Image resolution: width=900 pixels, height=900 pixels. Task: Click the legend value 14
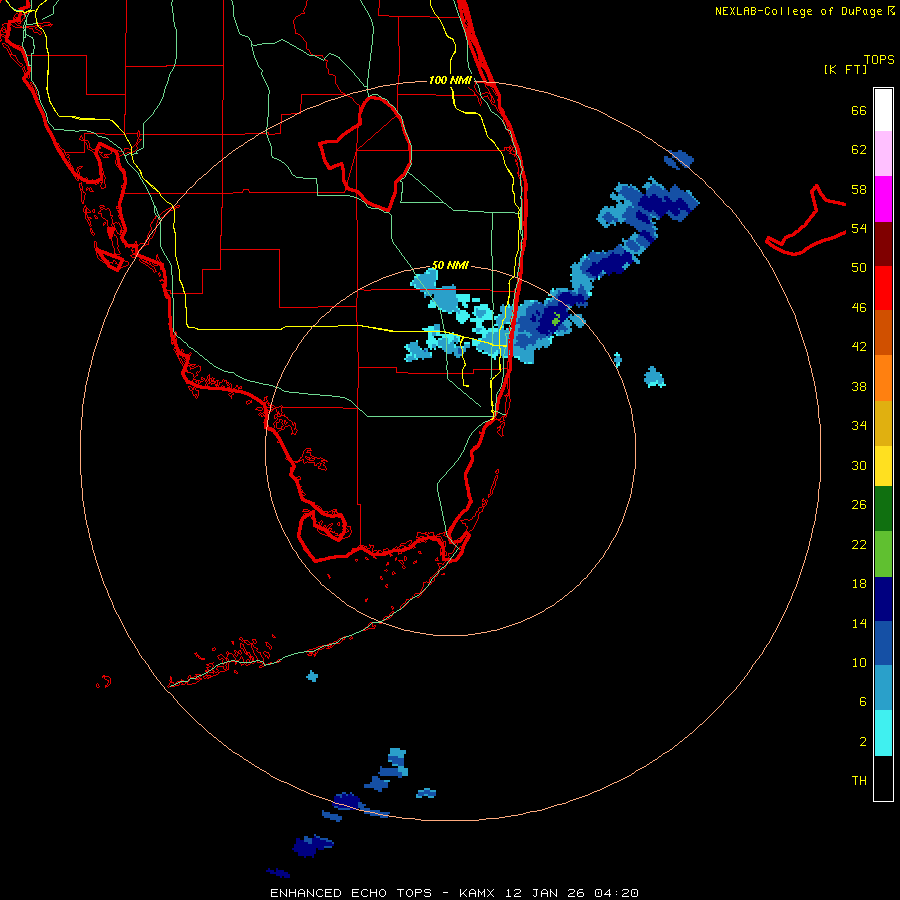(859, 623)
